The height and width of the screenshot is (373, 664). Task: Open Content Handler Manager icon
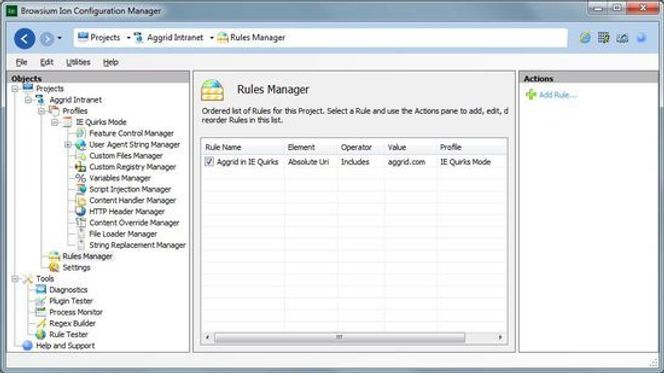[x=80, y=200]
